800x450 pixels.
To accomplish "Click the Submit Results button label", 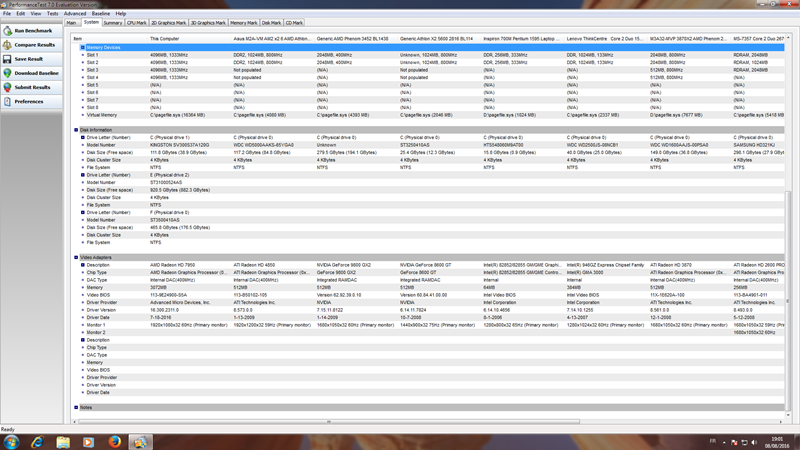I will click(x=32, y=87).
